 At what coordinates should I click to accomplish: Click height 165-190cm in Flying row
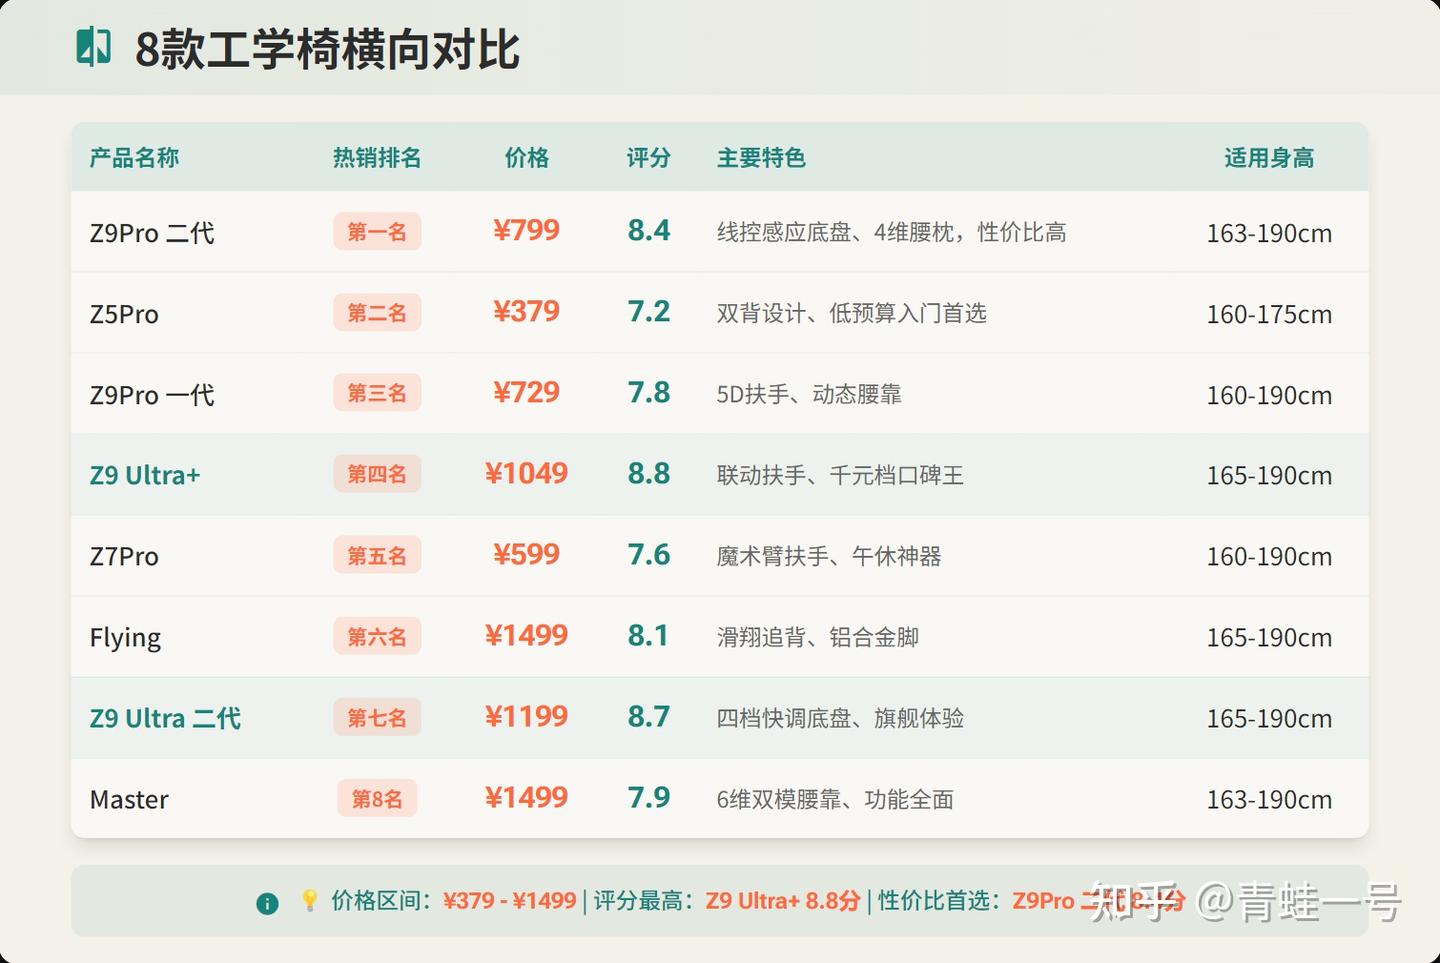tap(1269, 637)
